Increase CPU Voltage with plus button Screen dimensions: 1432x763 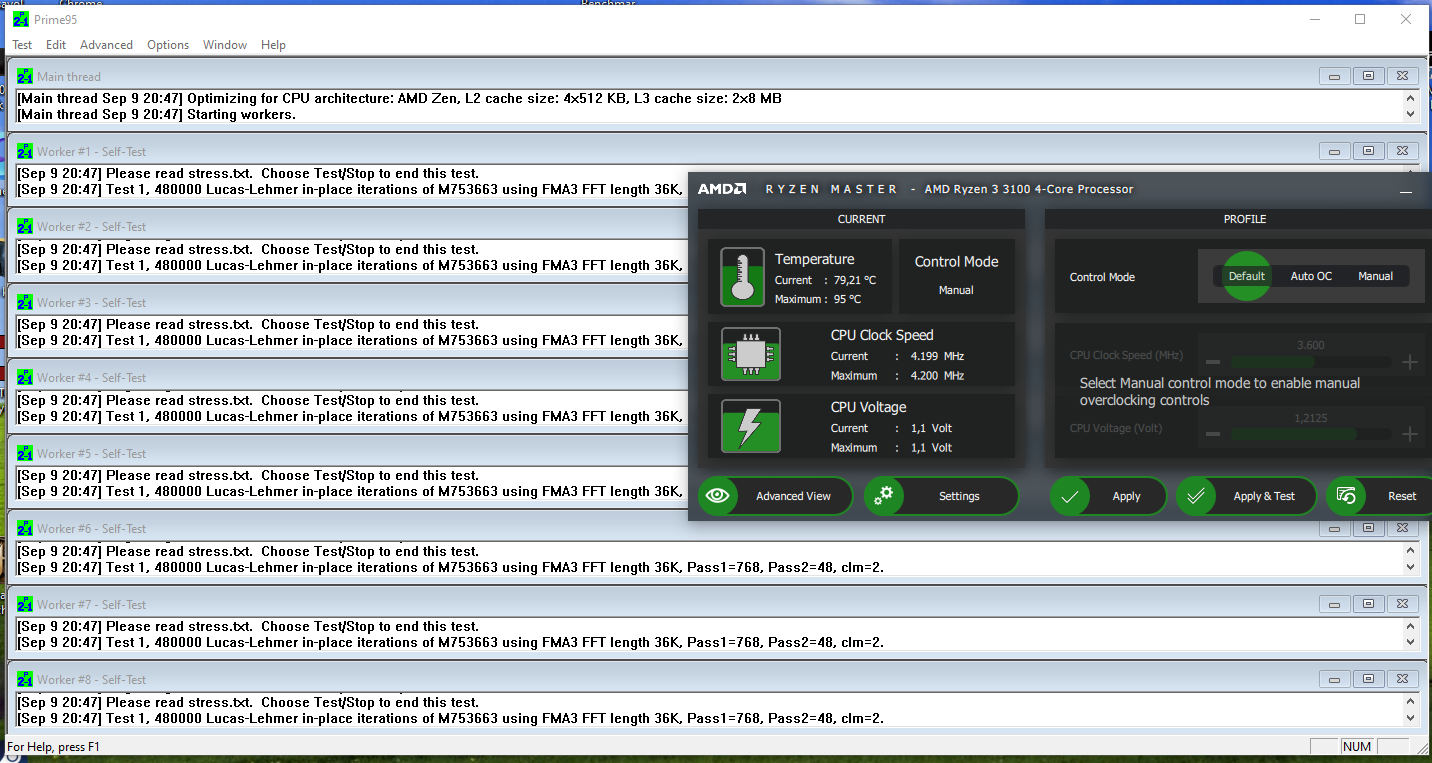(x=1410, y=434)
